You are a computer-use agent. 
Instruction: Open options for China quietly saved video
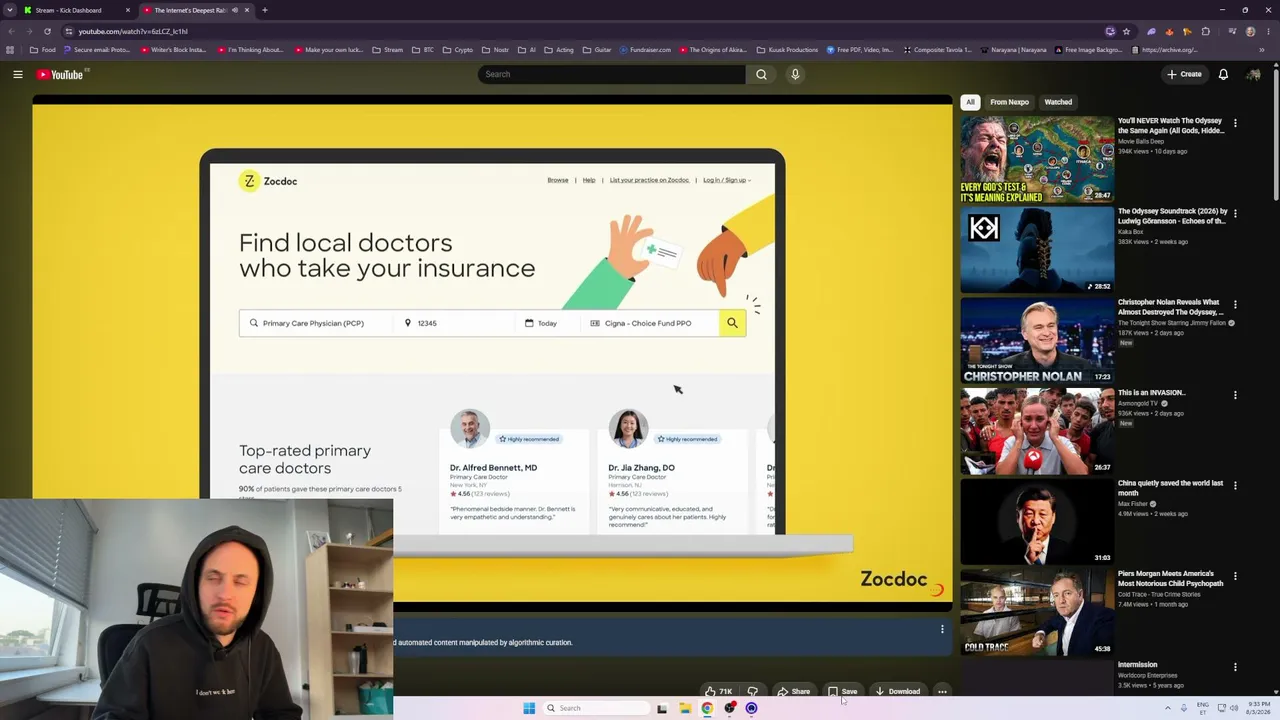pos(1235,485)
